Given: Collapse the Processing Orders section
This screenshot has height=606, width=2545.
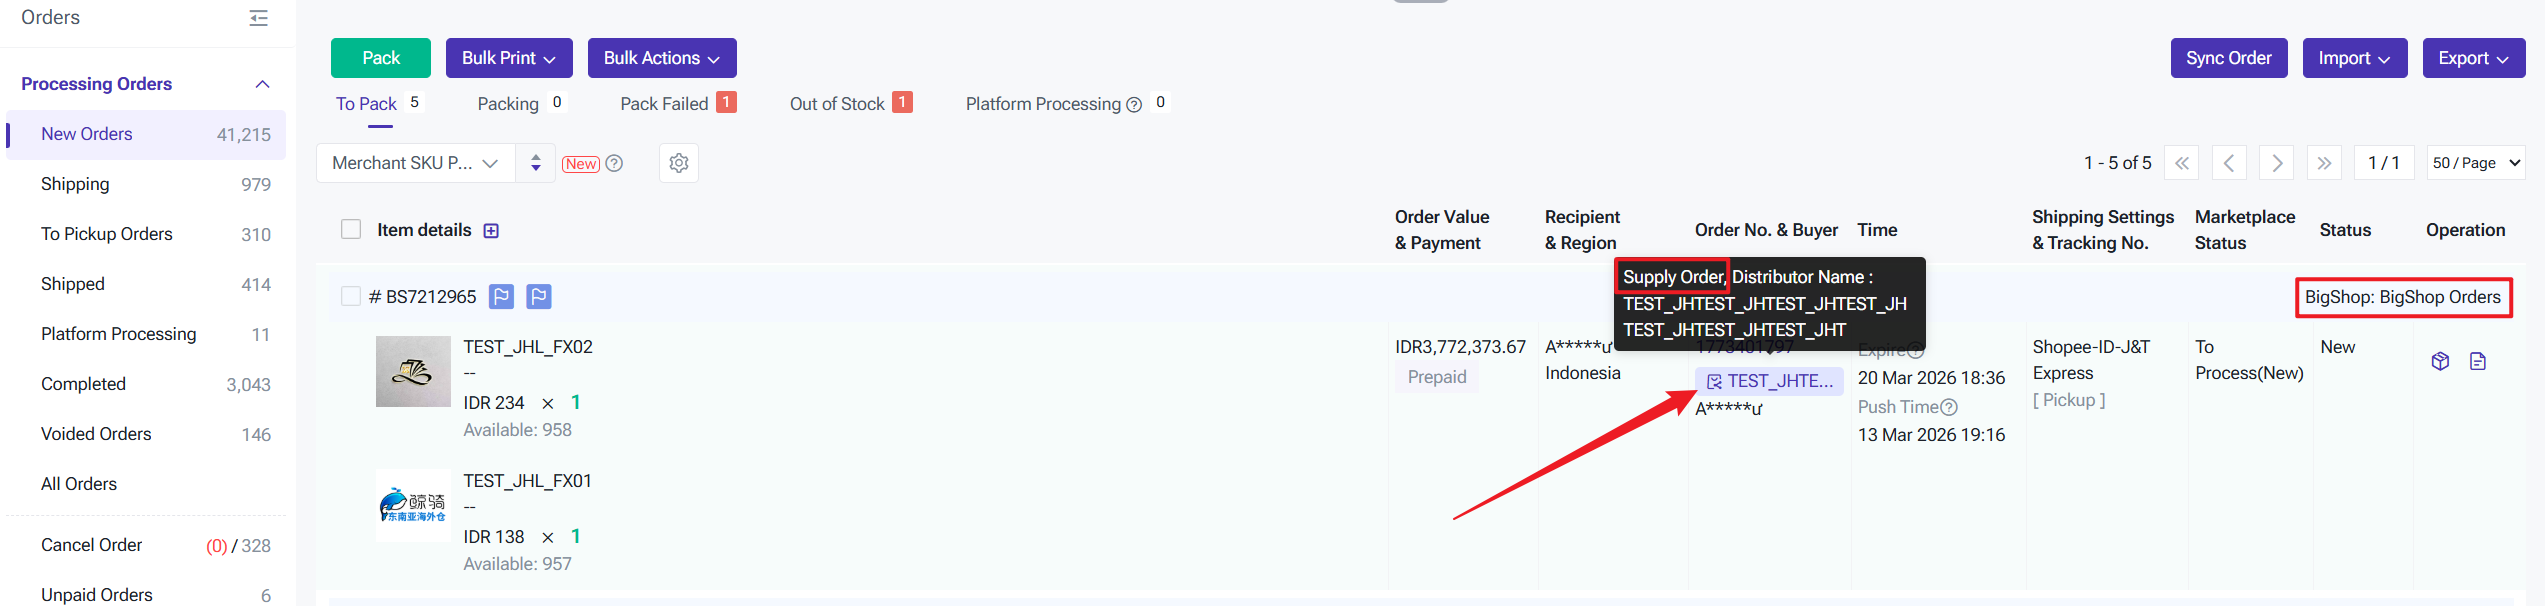Looking at the screenshot, I should pyautogui.click(x=262, y=84).
